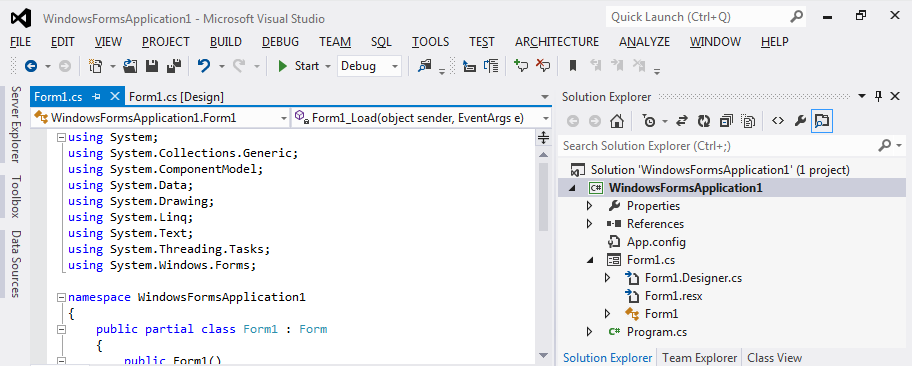
Task: Click the Collapse All icon in Solution Explorer
Action: 726,121
